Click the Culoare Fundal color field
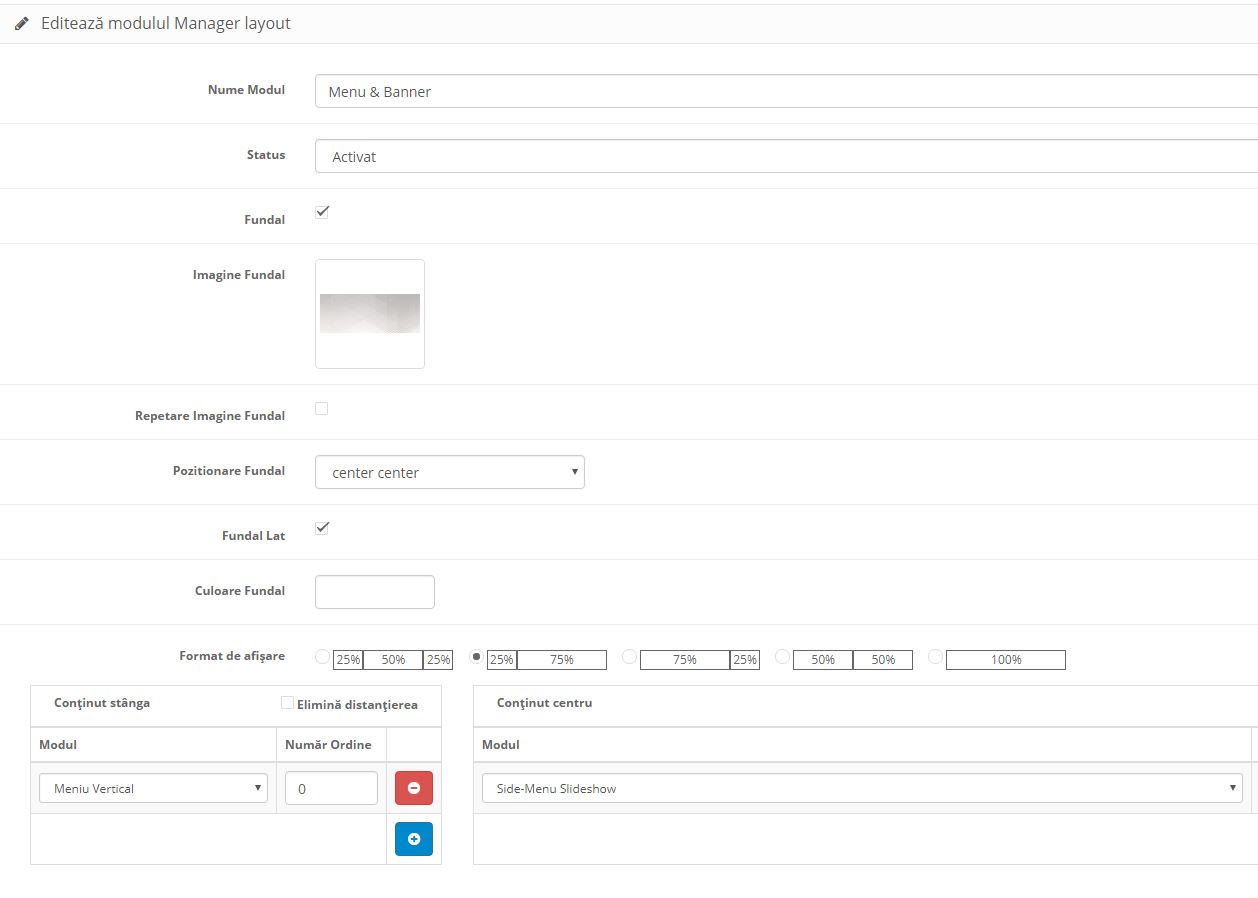 [374, 592]
